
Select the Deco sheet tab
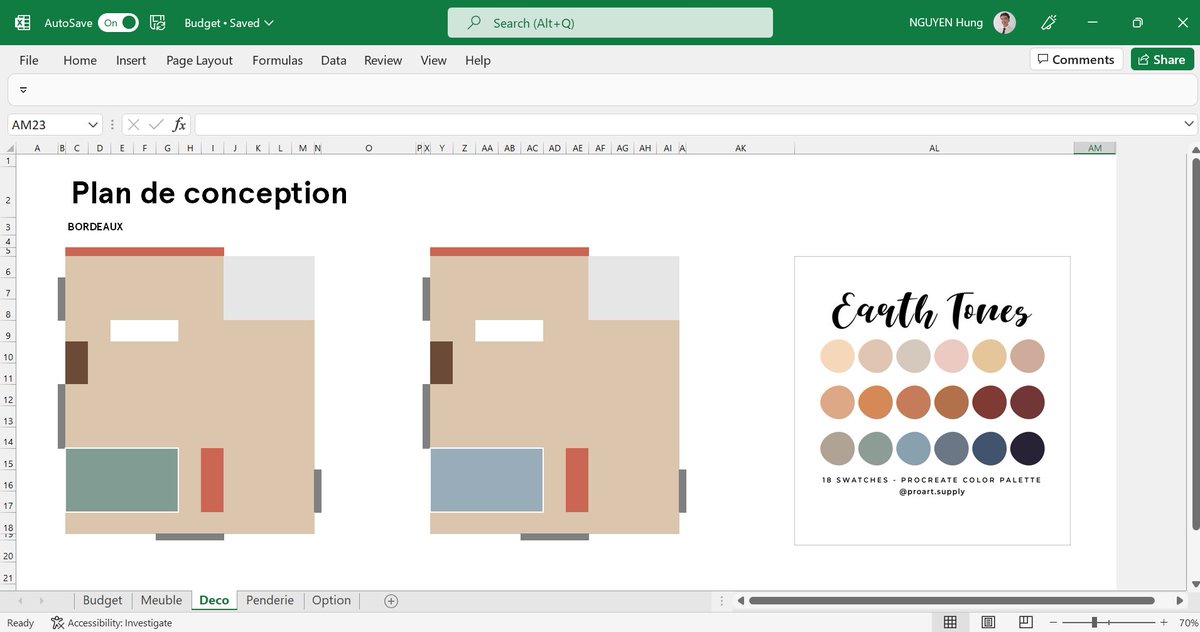coord(214,600)
